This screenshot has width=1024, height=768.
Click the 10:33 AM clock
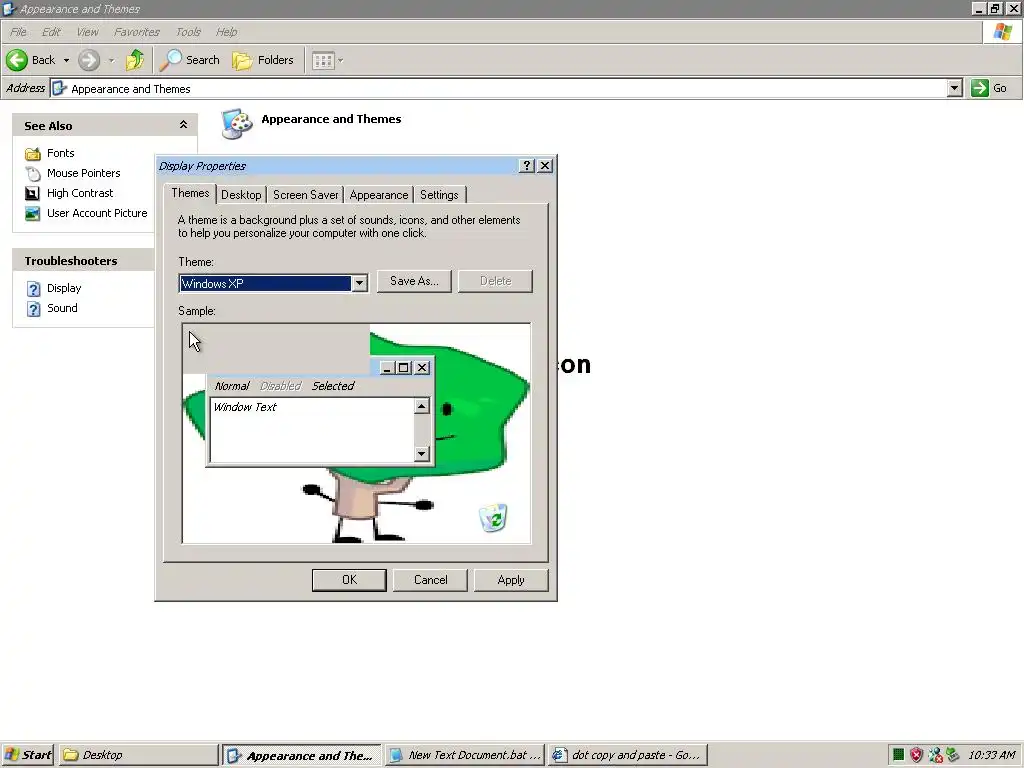991,755
